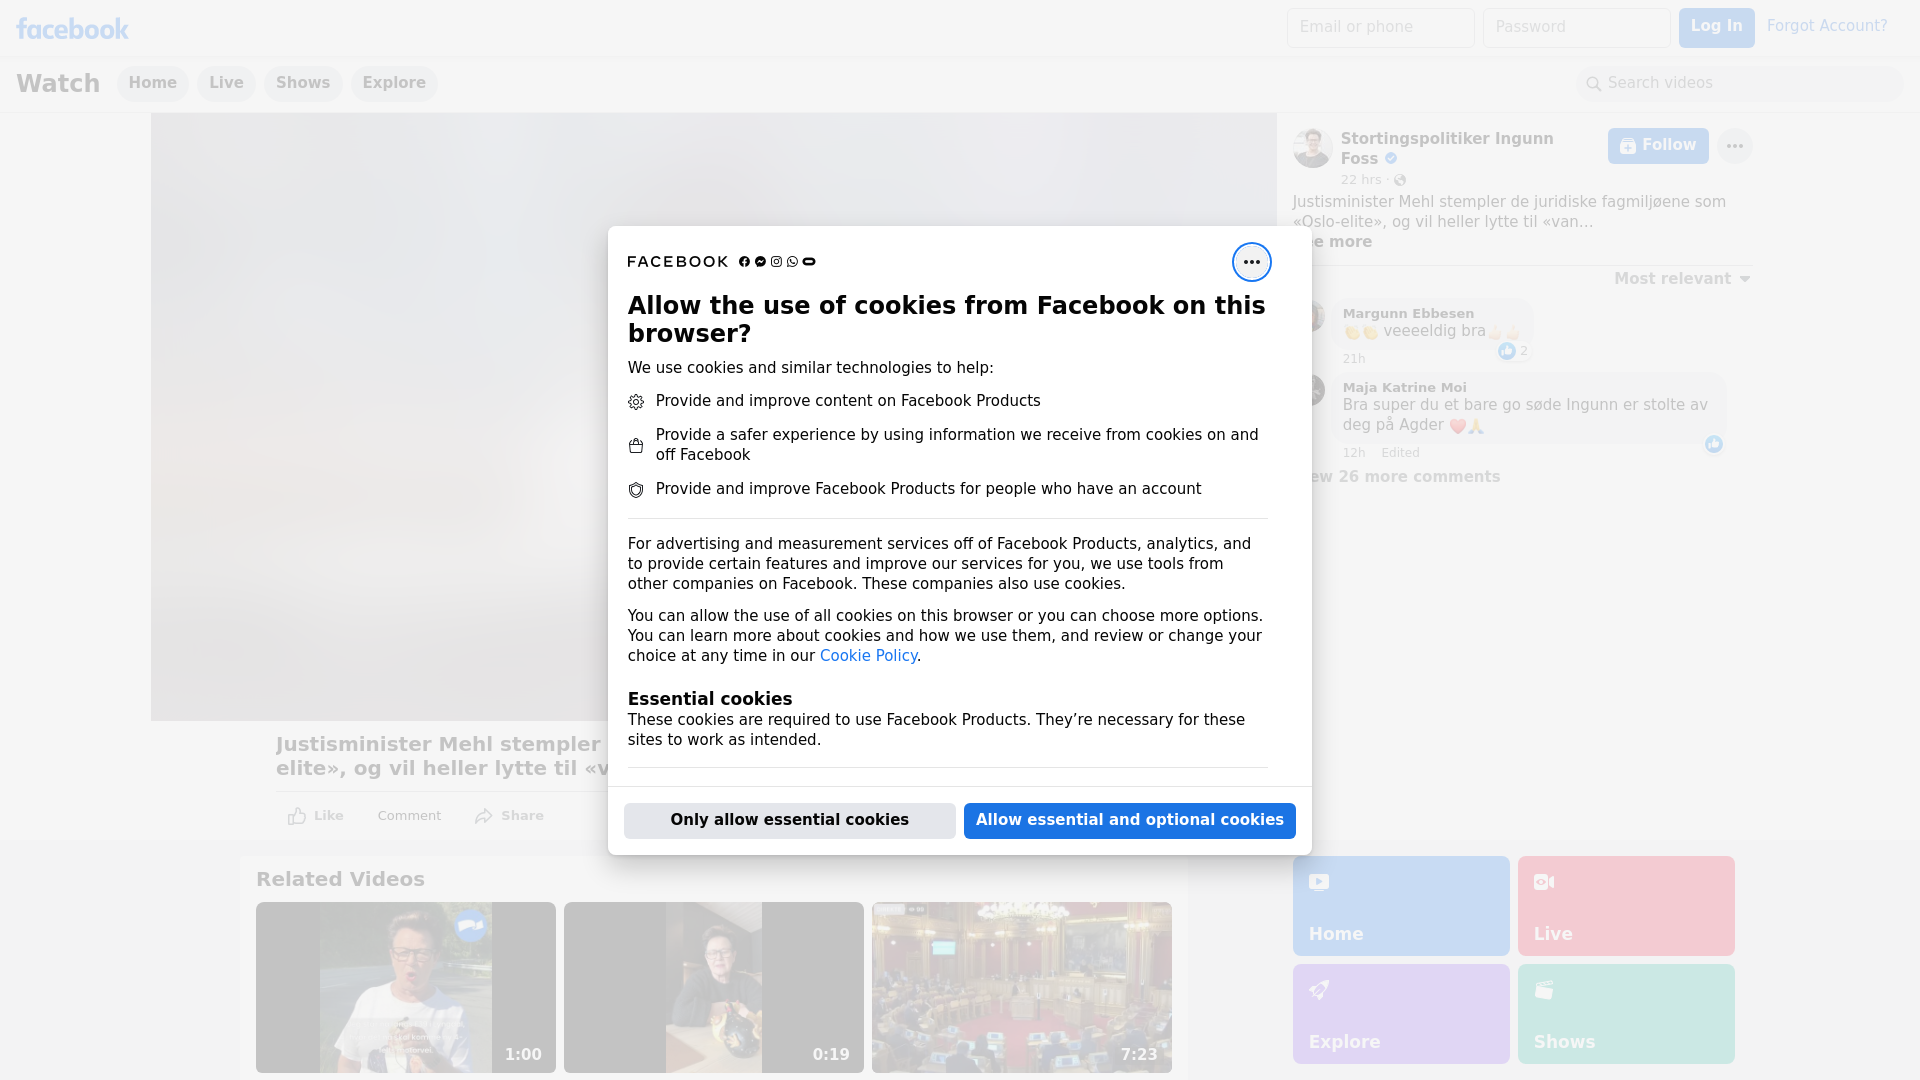Open the related video lasting 7:23
The width and height of the screenshot is (1920, 1080).
click(1022, 988)
